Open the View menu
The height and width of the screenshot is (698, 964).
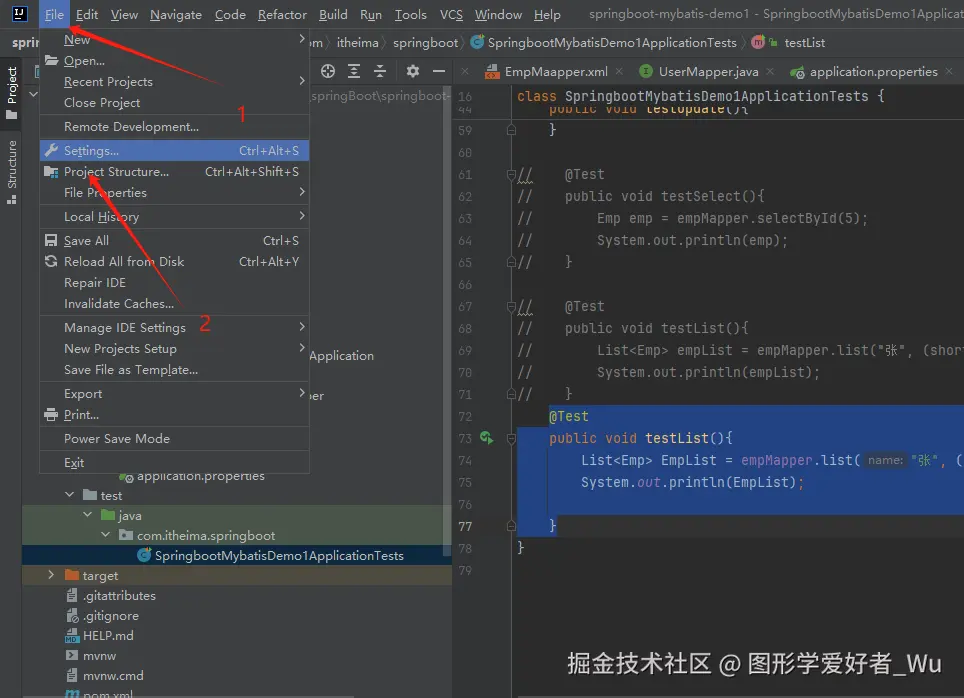click(124, 14)
